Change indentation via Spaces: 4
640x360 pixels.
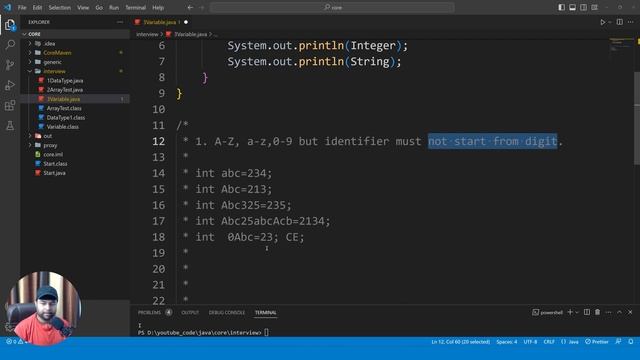coord(507,342)
